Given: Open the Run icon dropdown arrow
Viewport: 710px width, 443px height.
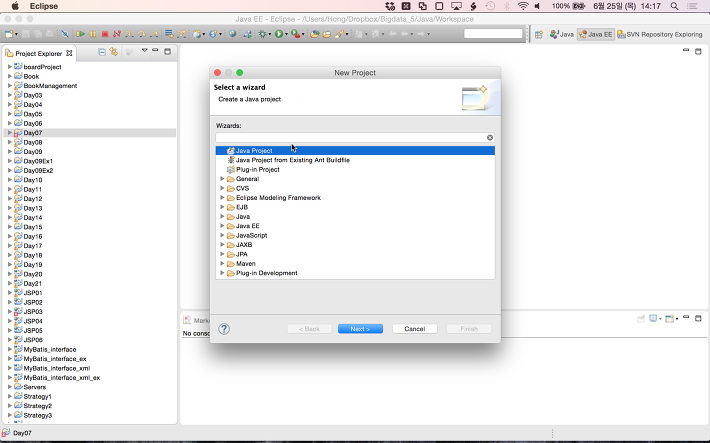Looking at the screenshot, I should coord(286,34).
